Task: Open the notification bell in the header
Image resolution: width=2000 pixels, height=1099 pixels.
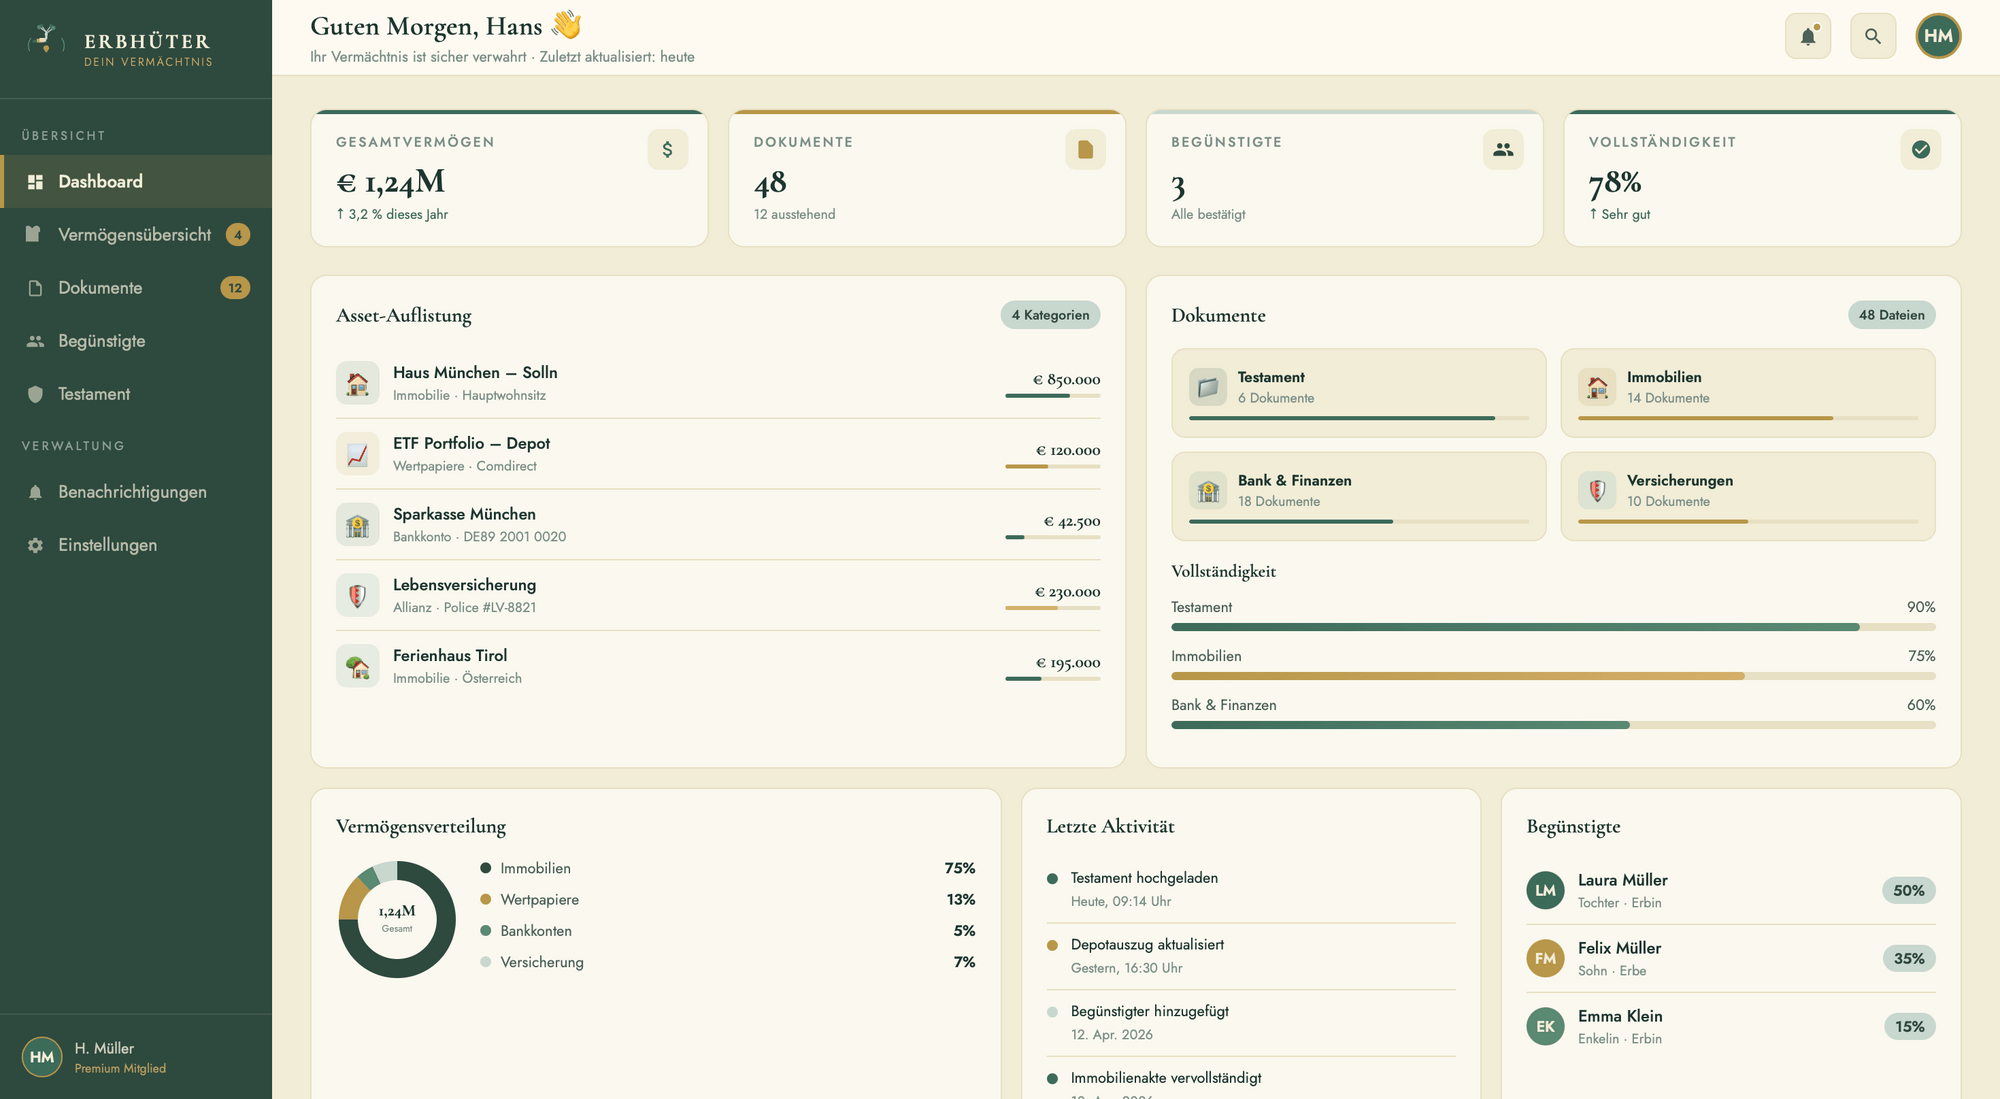Action: 1807,36
